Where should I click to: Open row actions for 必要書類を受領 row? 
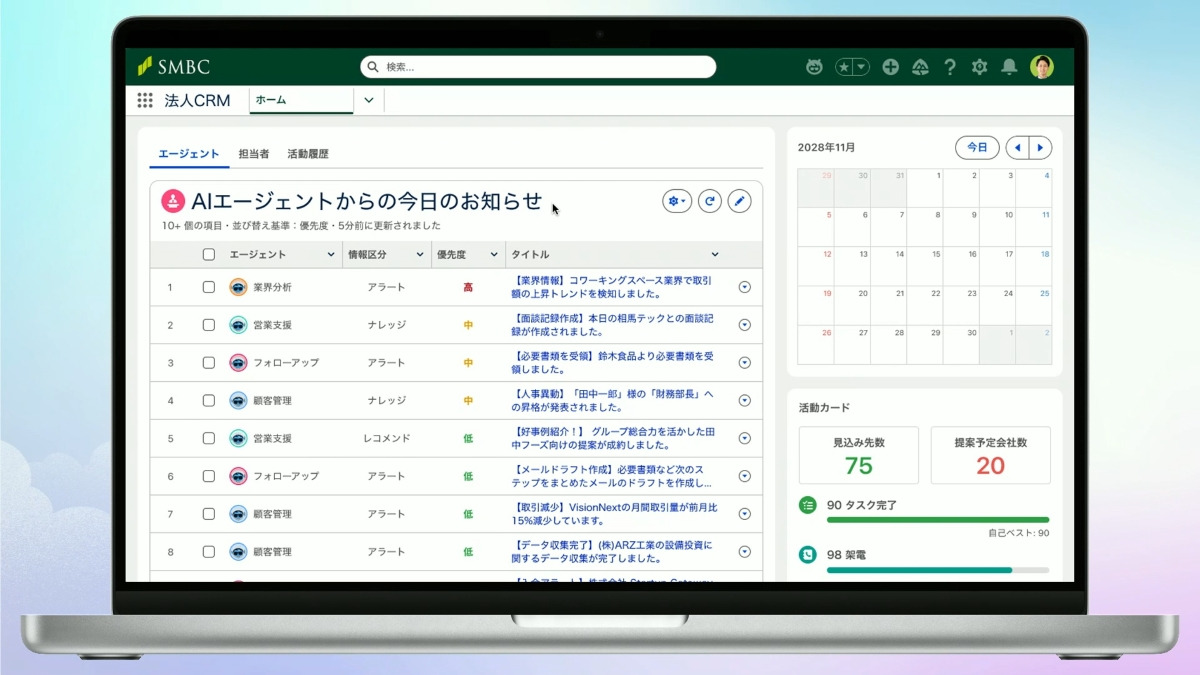[x=744, y=363]
